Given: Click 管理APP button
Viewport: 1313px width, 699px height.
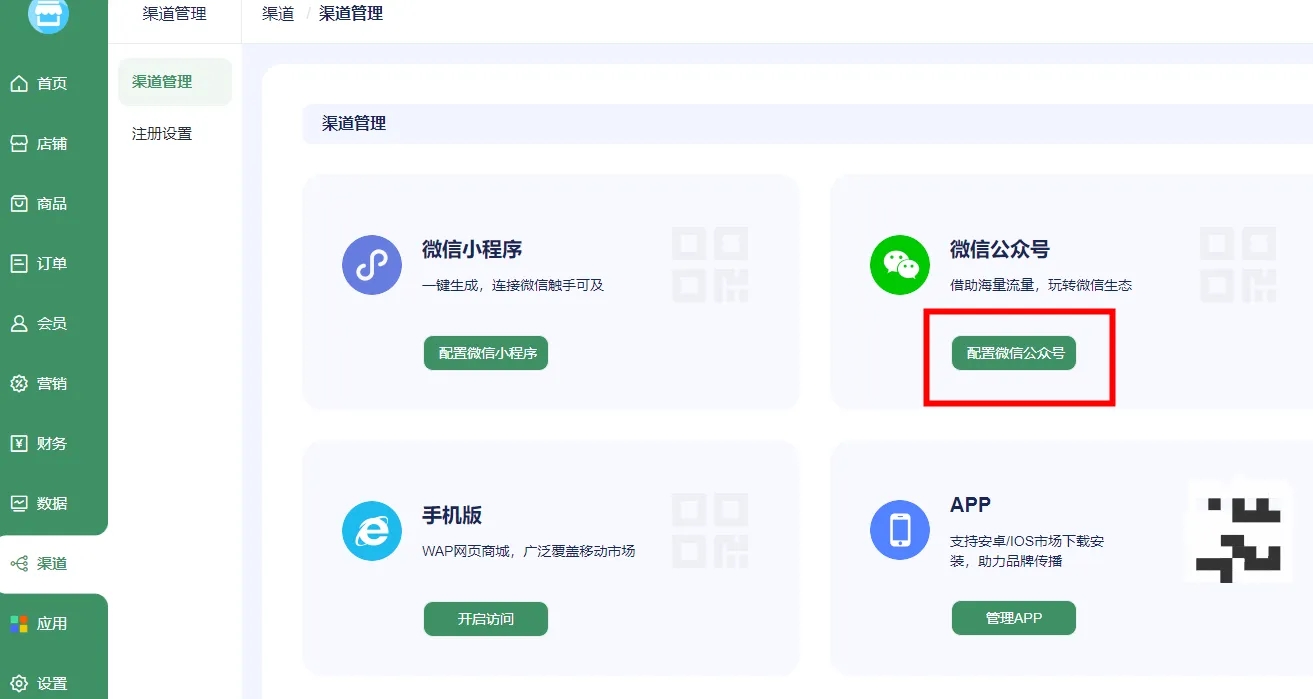Looking at the screenshot, I should point(1013,617).
